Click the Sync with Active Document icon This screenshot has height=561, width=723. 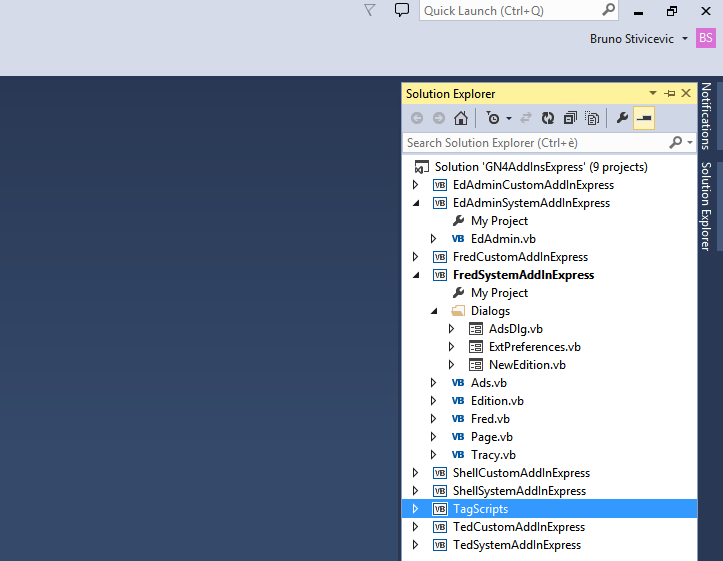(526, 118)
